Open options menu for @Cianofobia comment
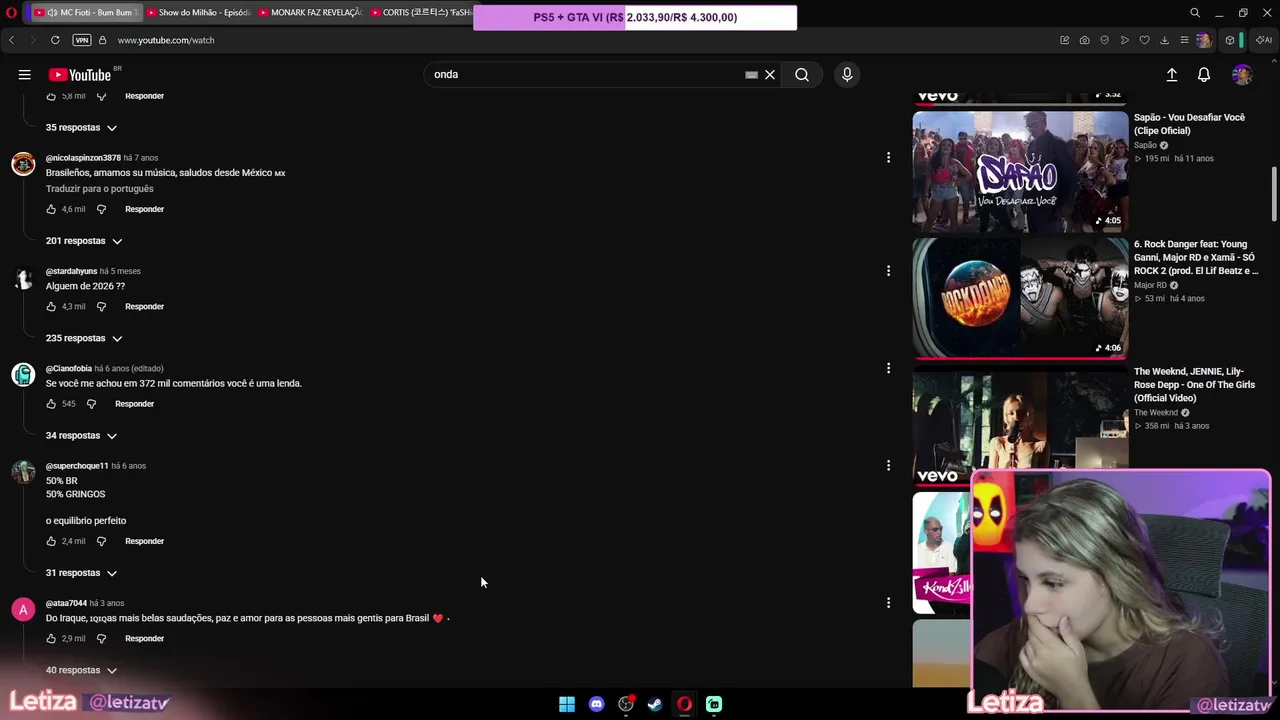The image size is (1280, 720). click(888, 368)
